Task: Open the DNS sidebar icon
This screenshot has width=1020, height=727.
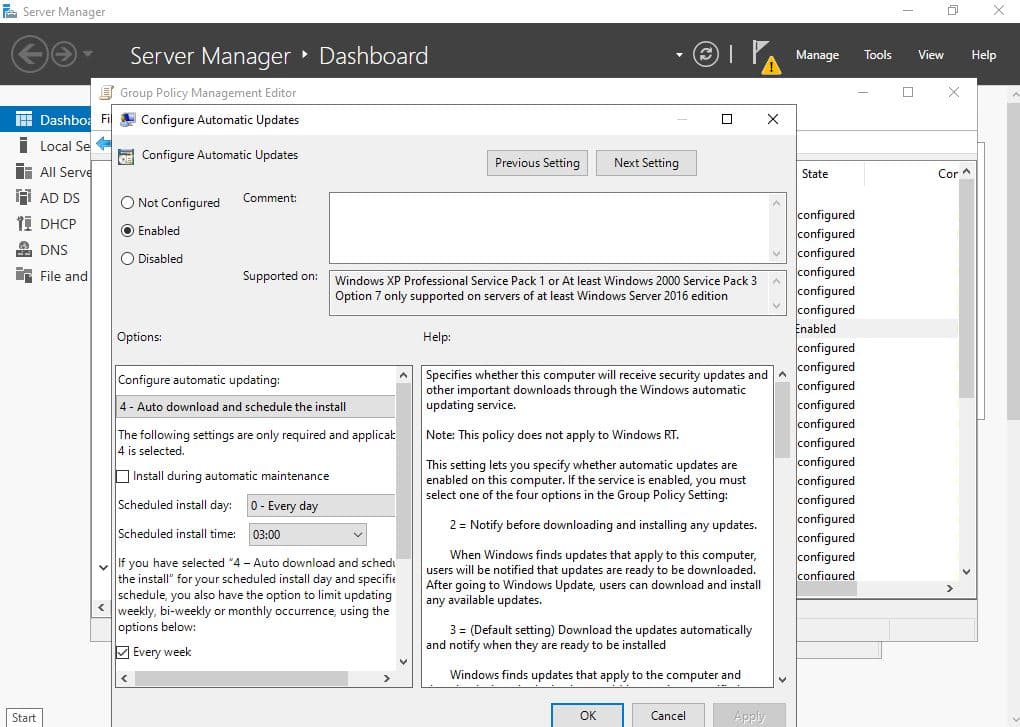Action: click(x=24, y=250)
